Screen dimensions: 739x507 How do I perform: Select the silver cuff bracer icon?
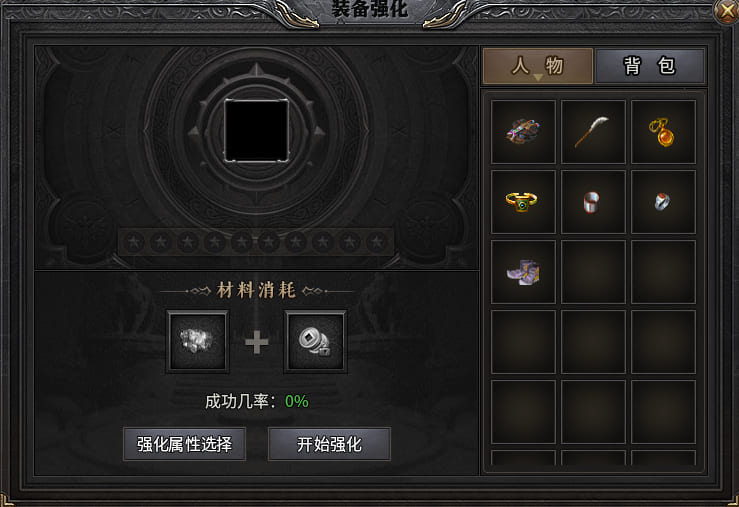tap(593, 202)
